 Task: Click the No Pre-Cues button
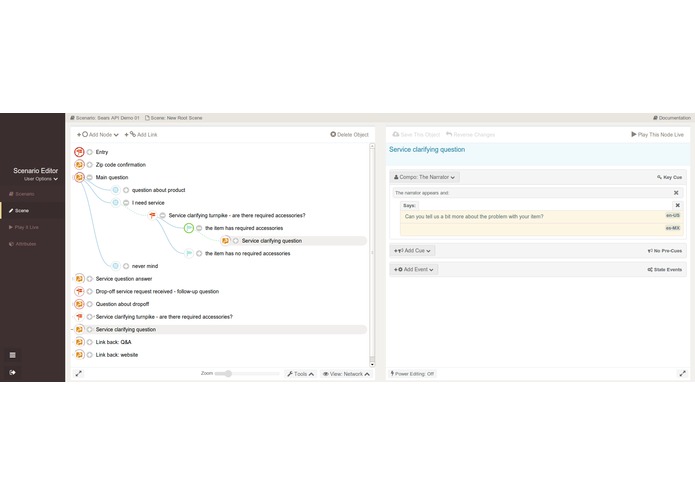coord(664,251)
